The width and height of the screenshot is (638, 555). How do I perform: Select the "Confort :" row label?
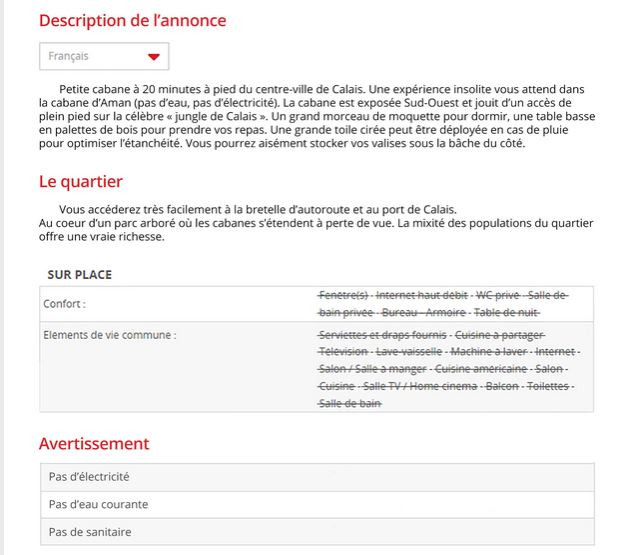pos(65,303)
